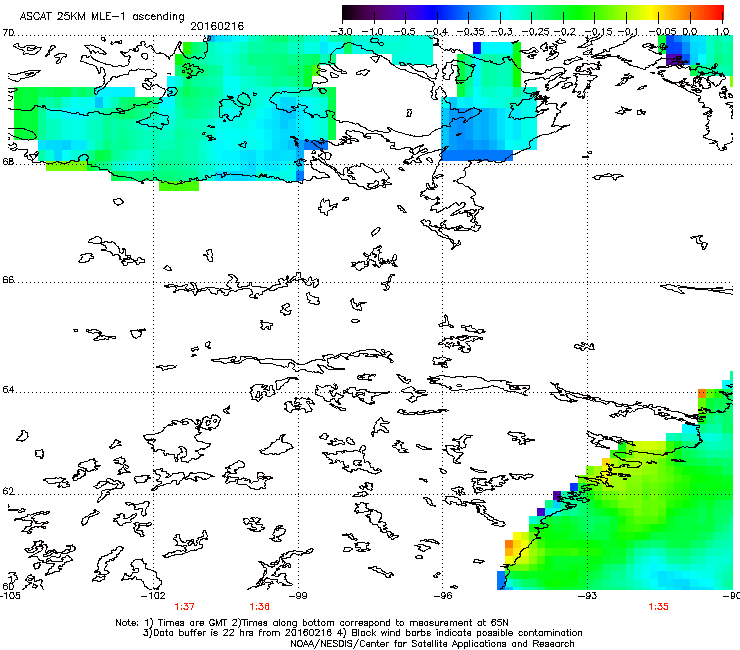Click the -0.1 color scale label

coord(628,32)
